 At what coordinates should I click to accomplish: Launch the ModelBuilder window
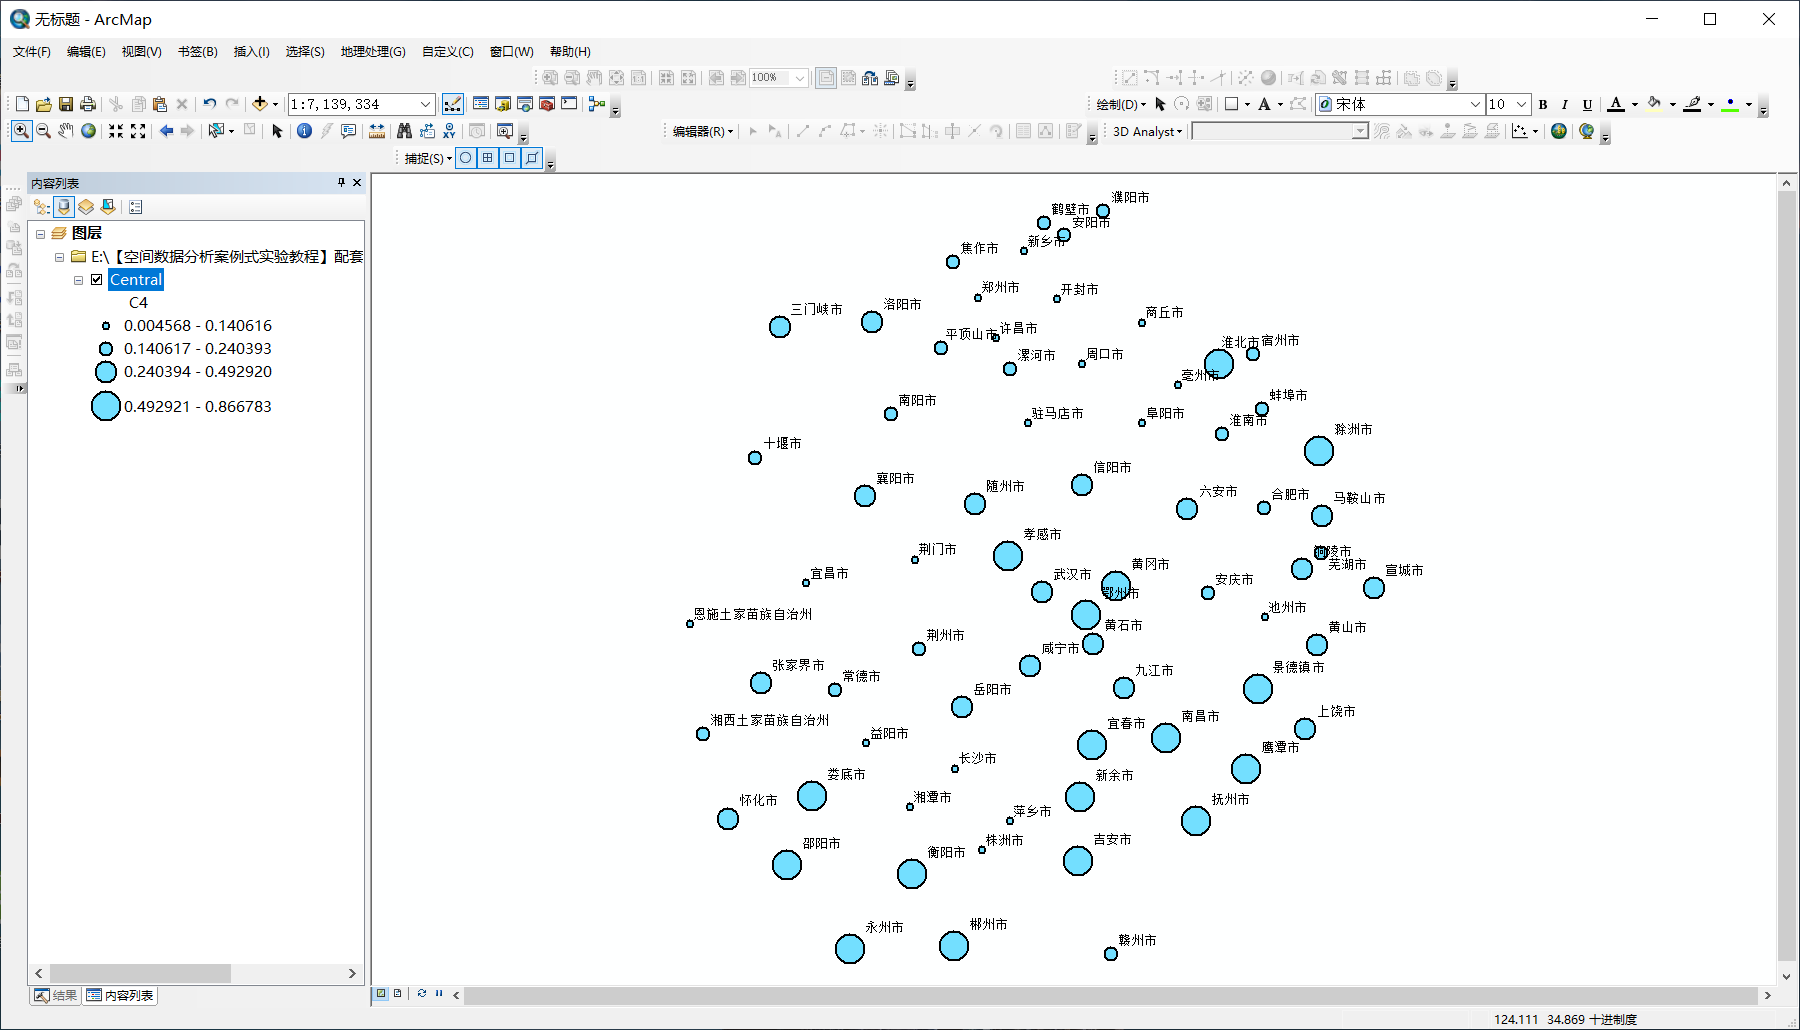pyautogui.click(x=597, y=104)
